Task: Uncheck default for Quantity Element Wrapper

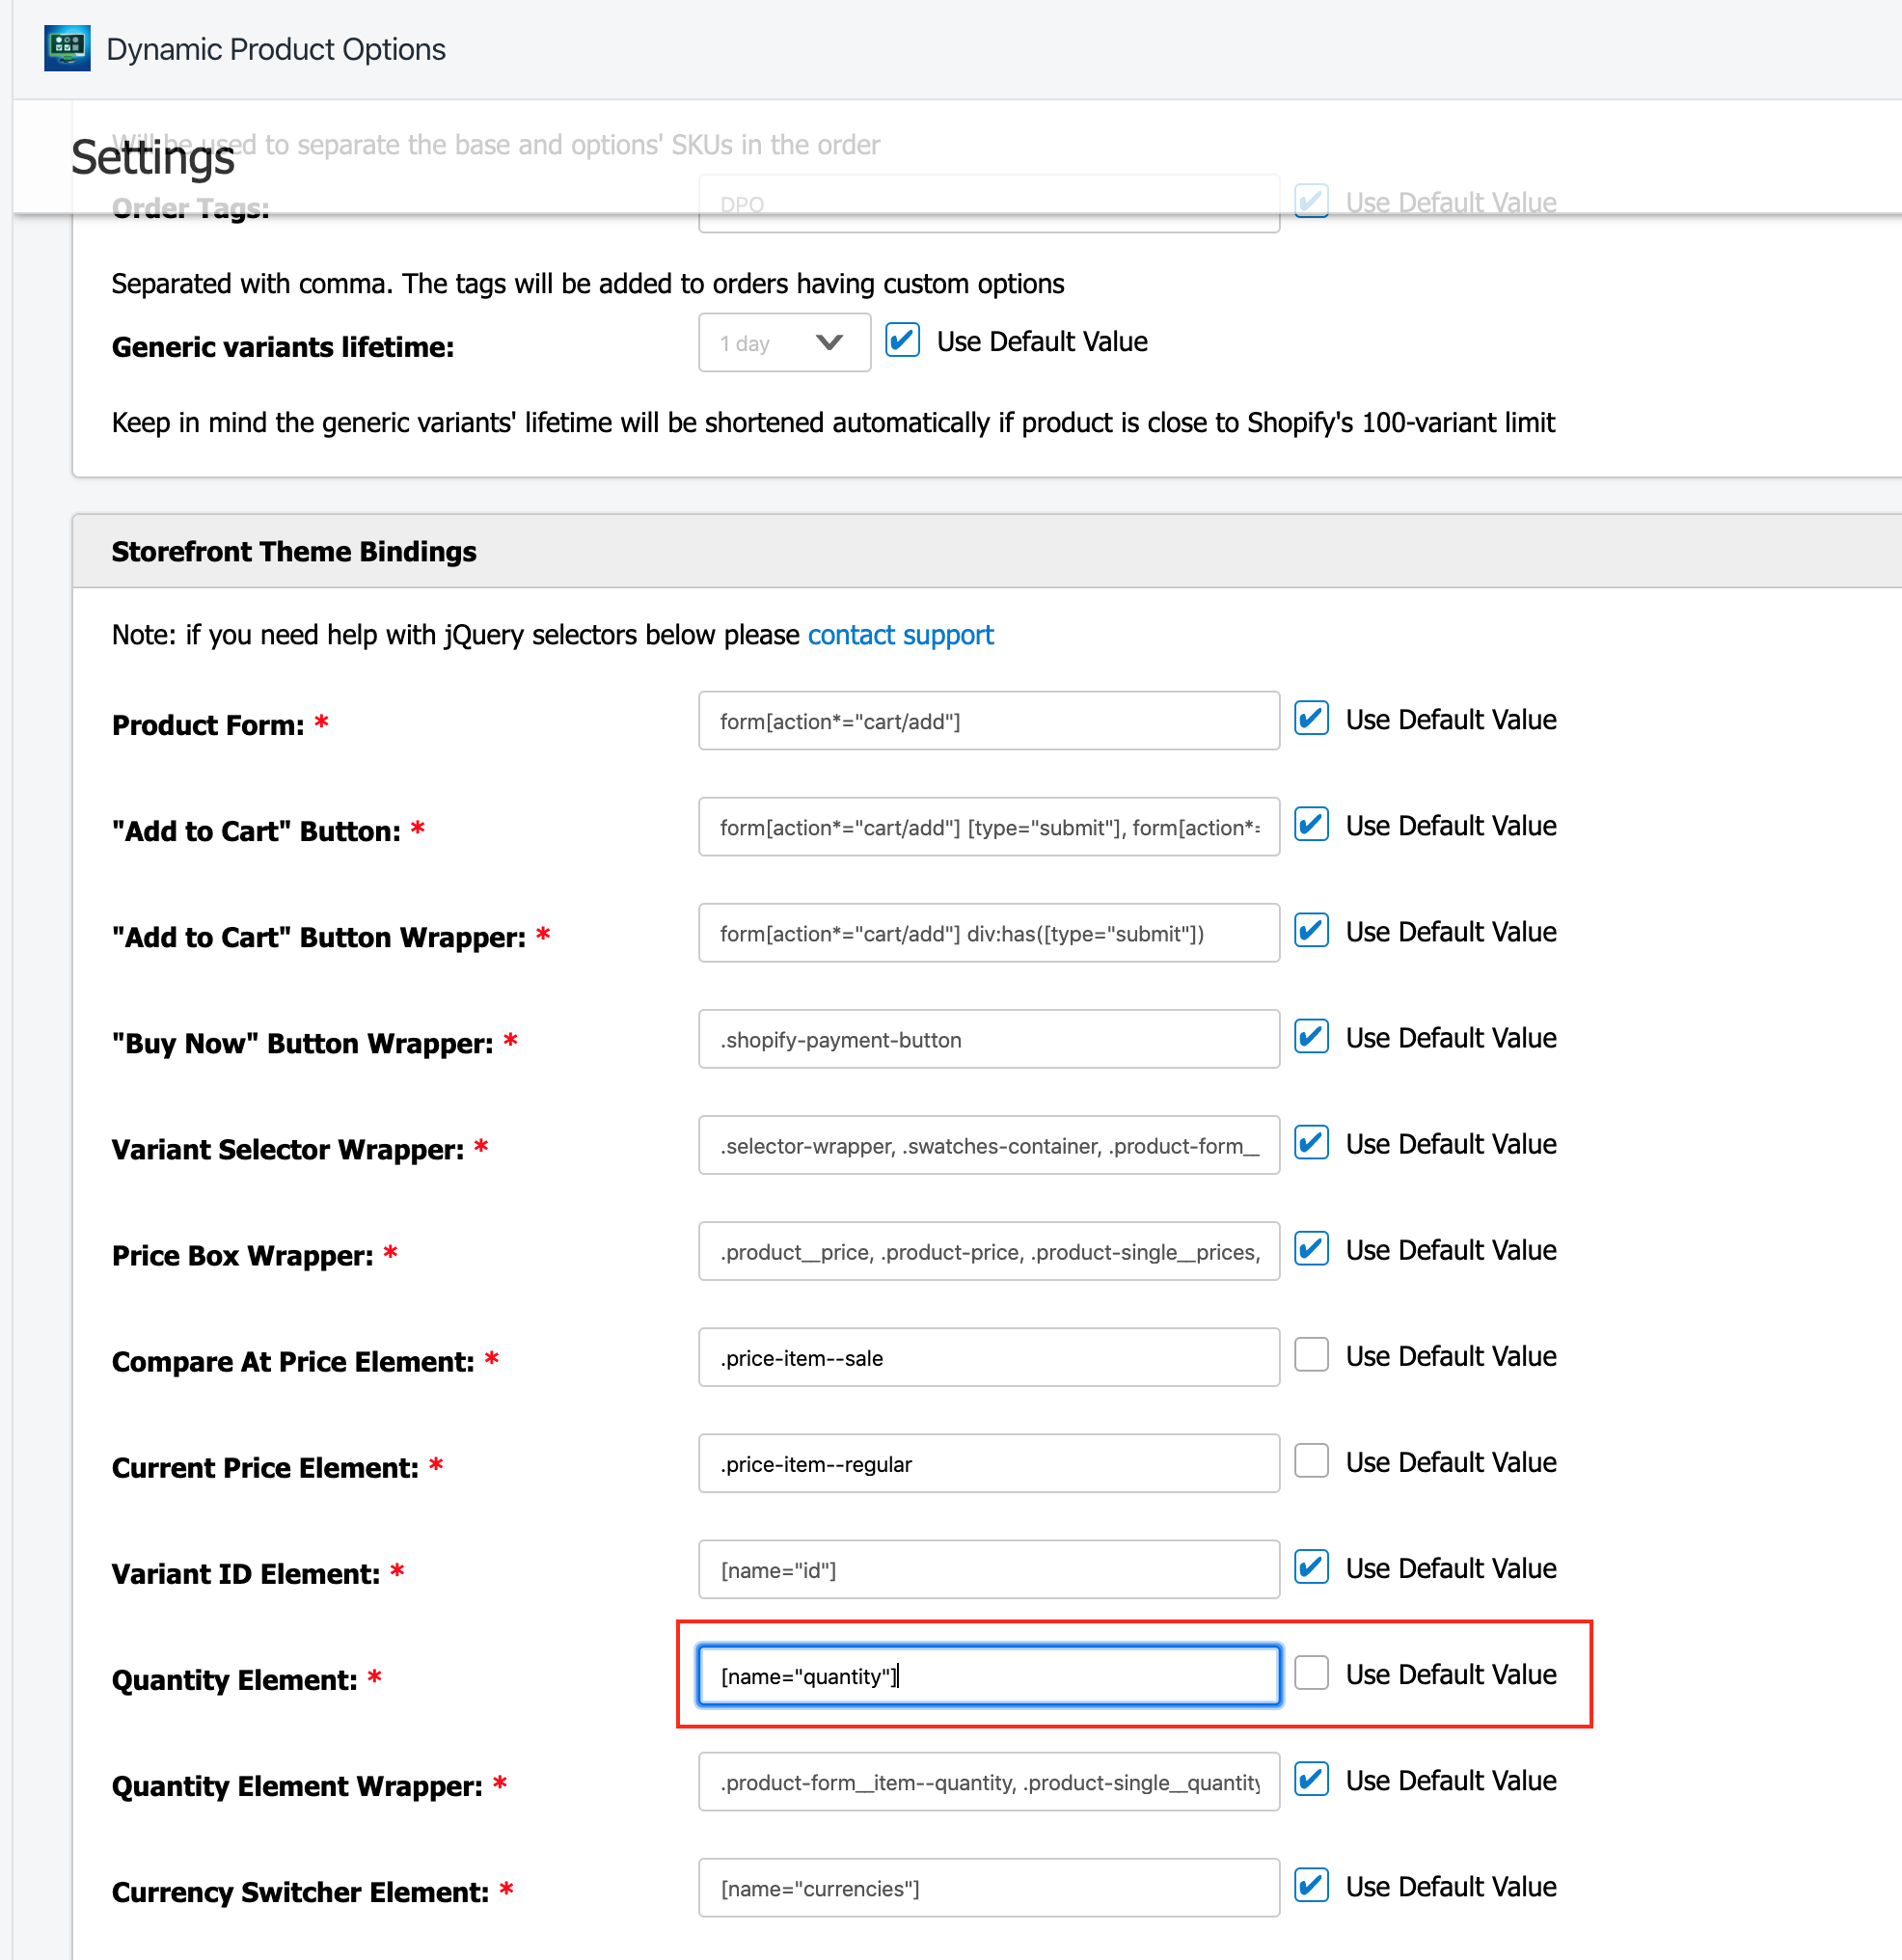Action: [1311, 1780]
